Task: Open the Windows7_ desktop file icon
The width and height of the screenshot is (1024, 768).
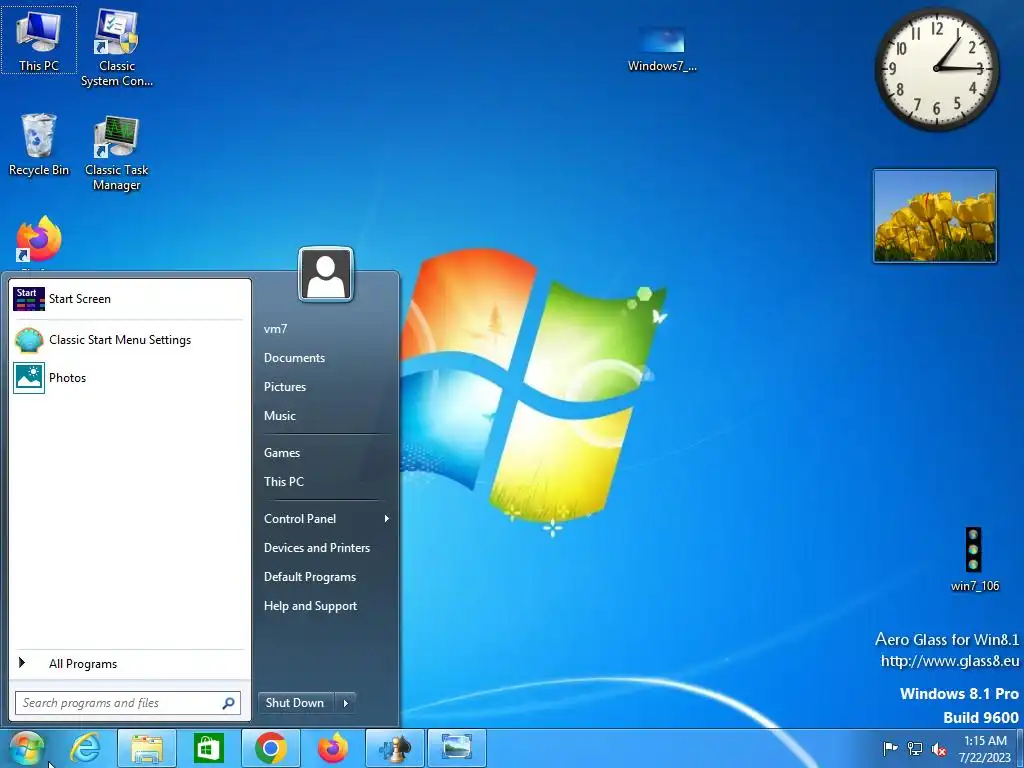Action: (662, 49)
